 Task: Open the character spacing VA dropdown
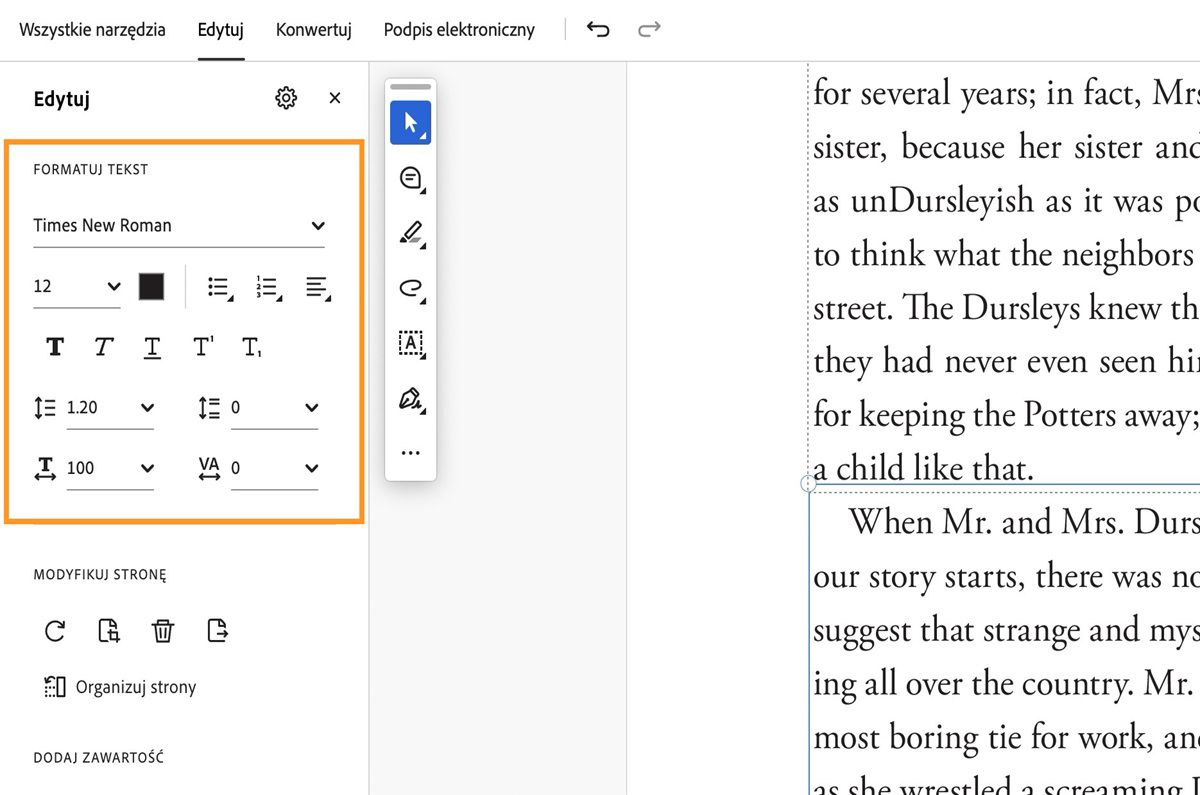coord(274,468)
